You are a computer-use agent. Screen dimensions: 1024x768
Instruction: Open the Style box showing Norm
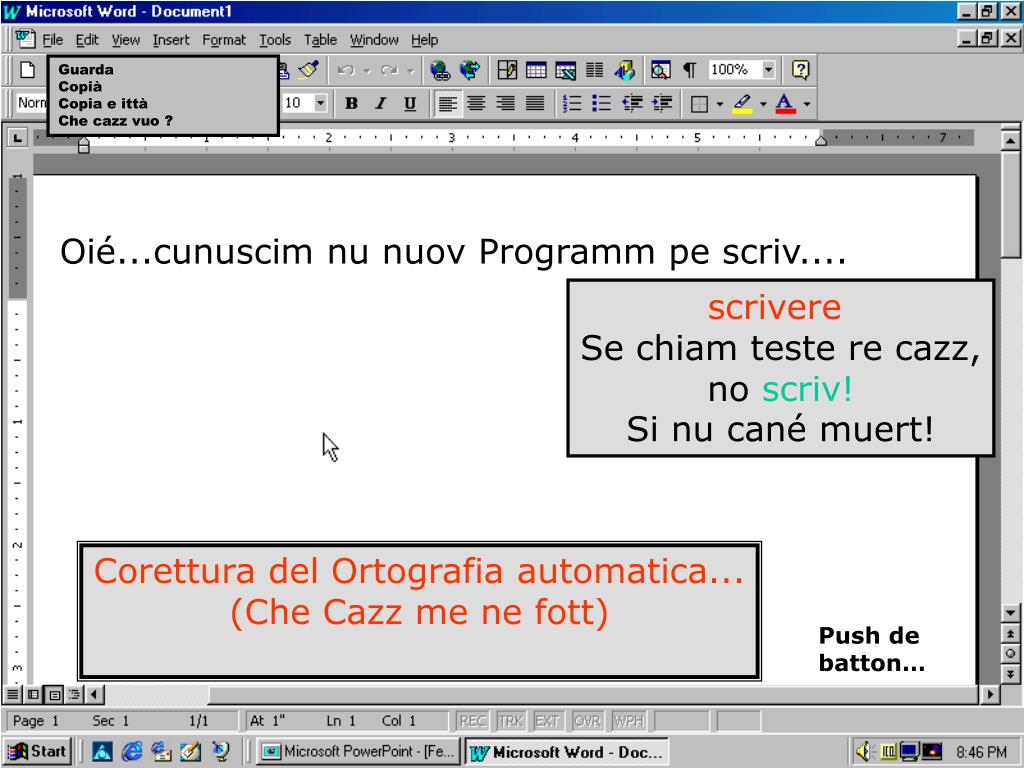click(x=31, y=103)
